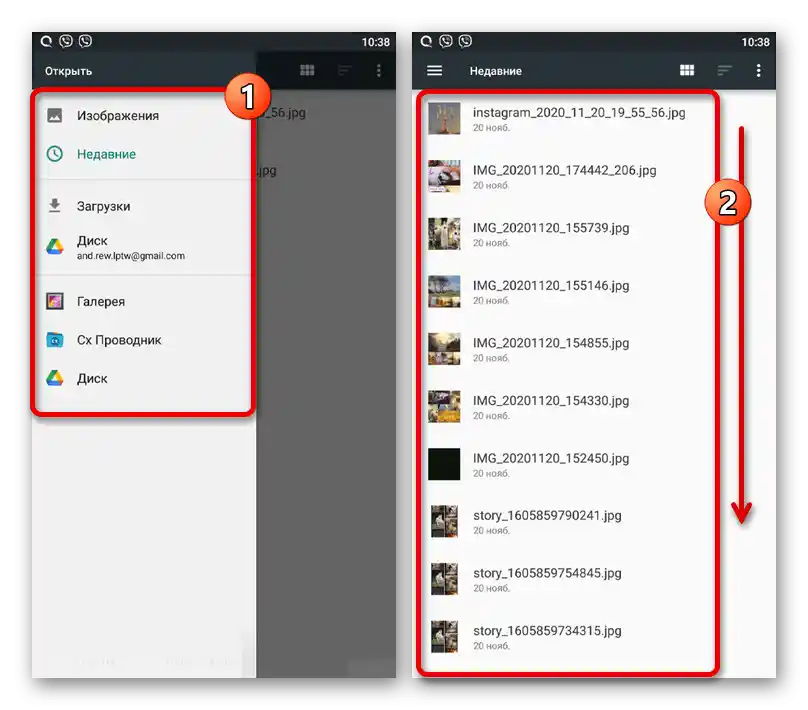Viewport: 808px width, 710px height.
Task: Tap search status icon in right phone status bar
Action: [x=426, y=41]
